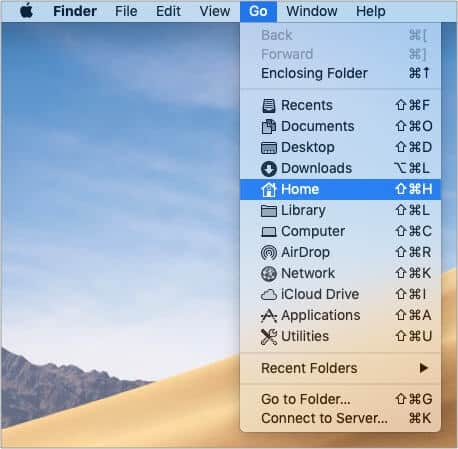Click the Downloads arrow circle icon
The height and width of the screenshot is (449, 458).
pos(269,169)
